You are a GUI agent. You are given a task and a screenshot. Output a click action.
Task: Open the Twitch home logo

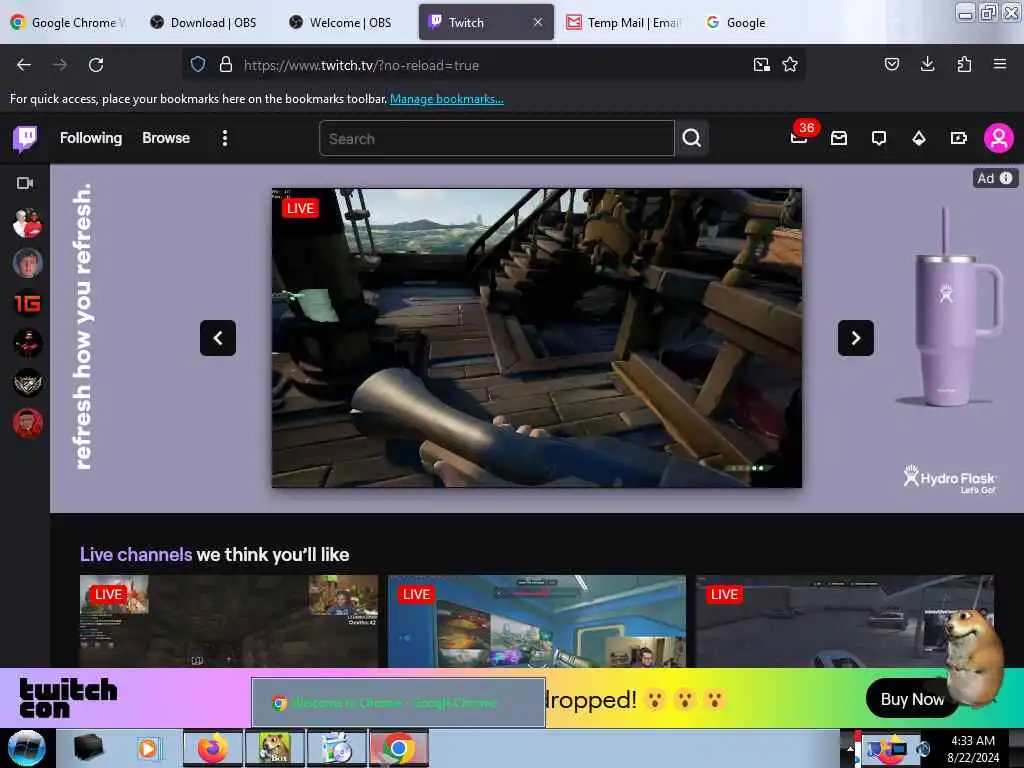(x=25, y=138)
